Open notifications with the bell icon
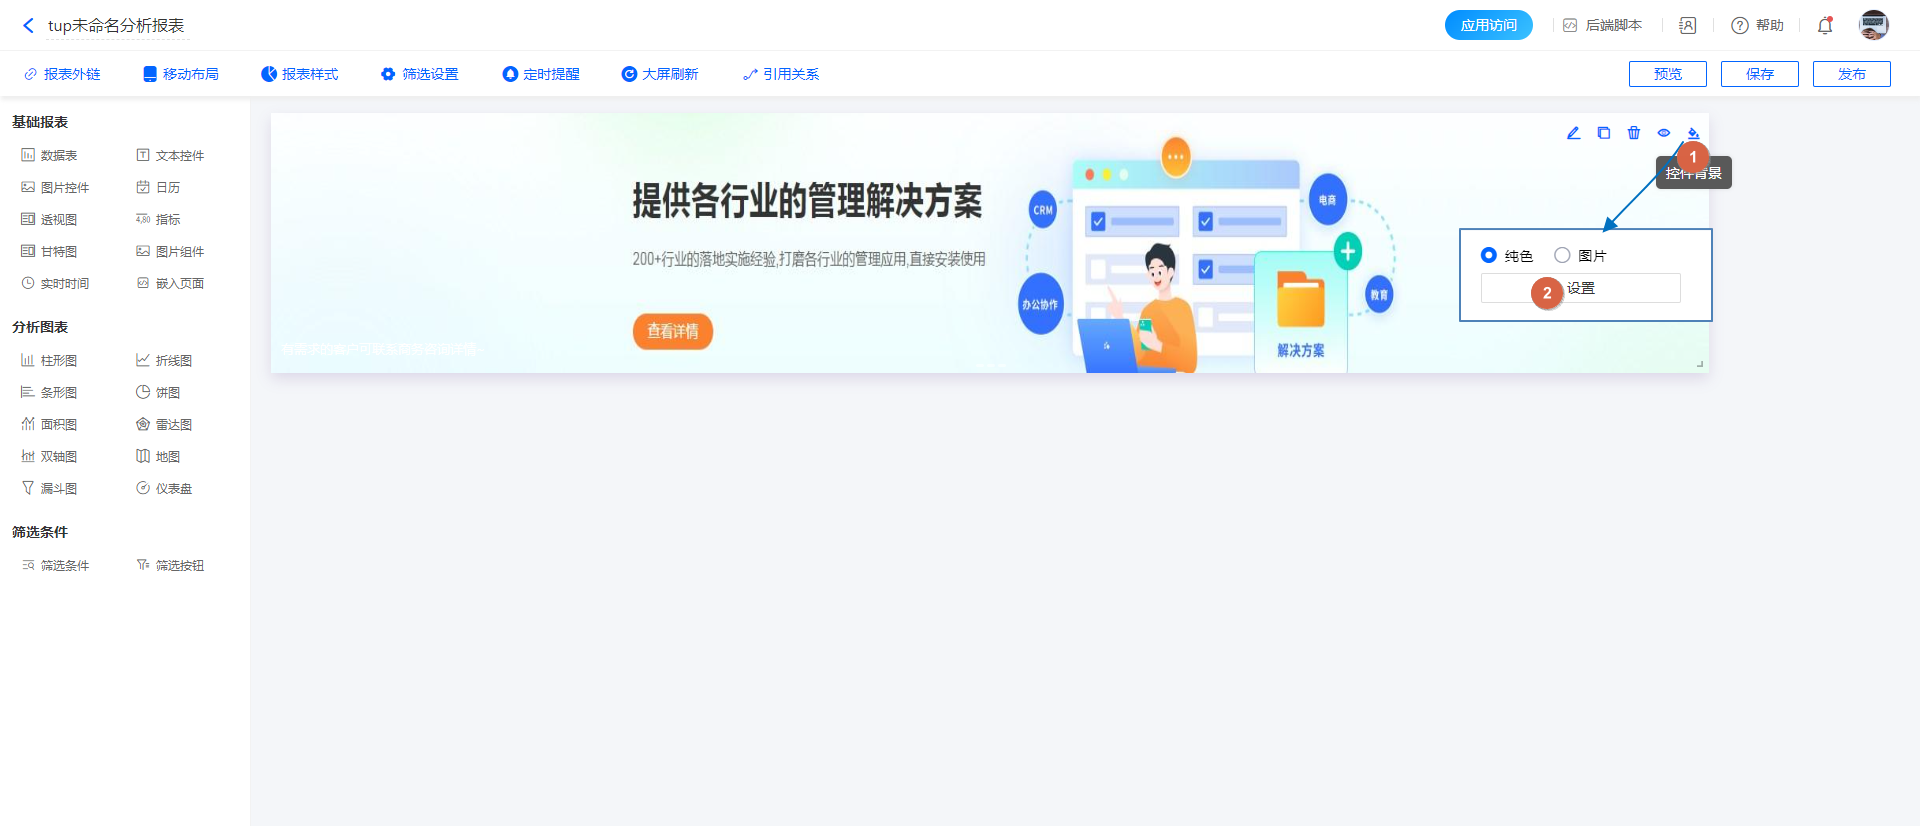 pos(1825,26)
